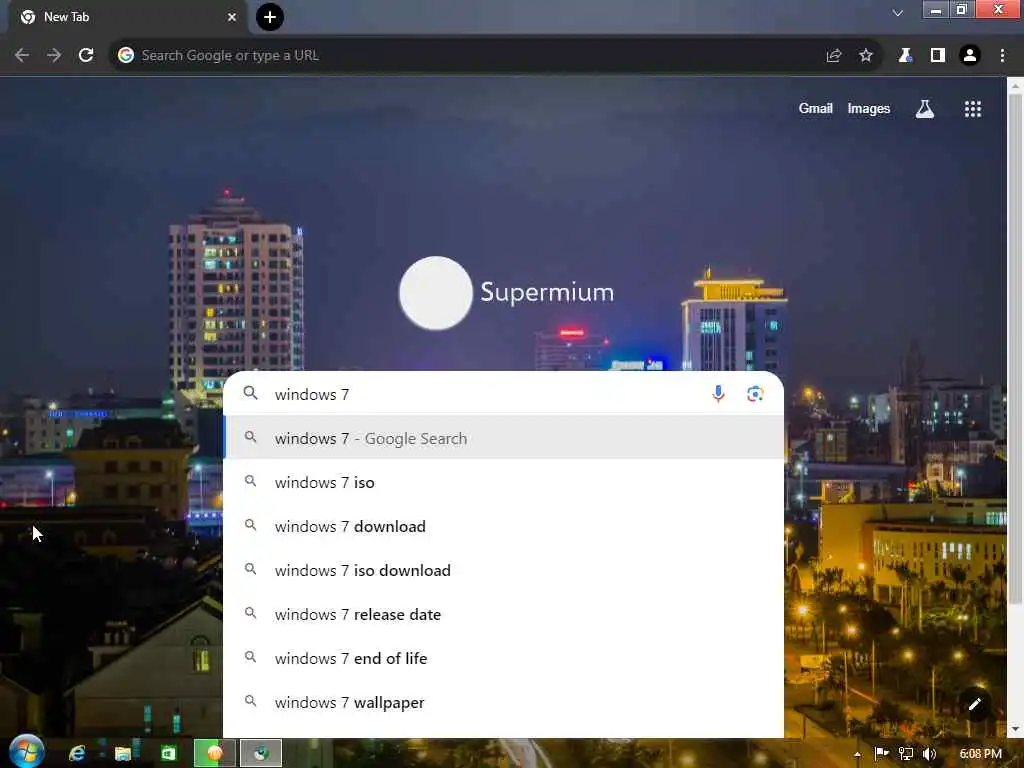
Task: Click the scrollbar up arrow
Action: pyautogui.click(x=1015, y=85)
